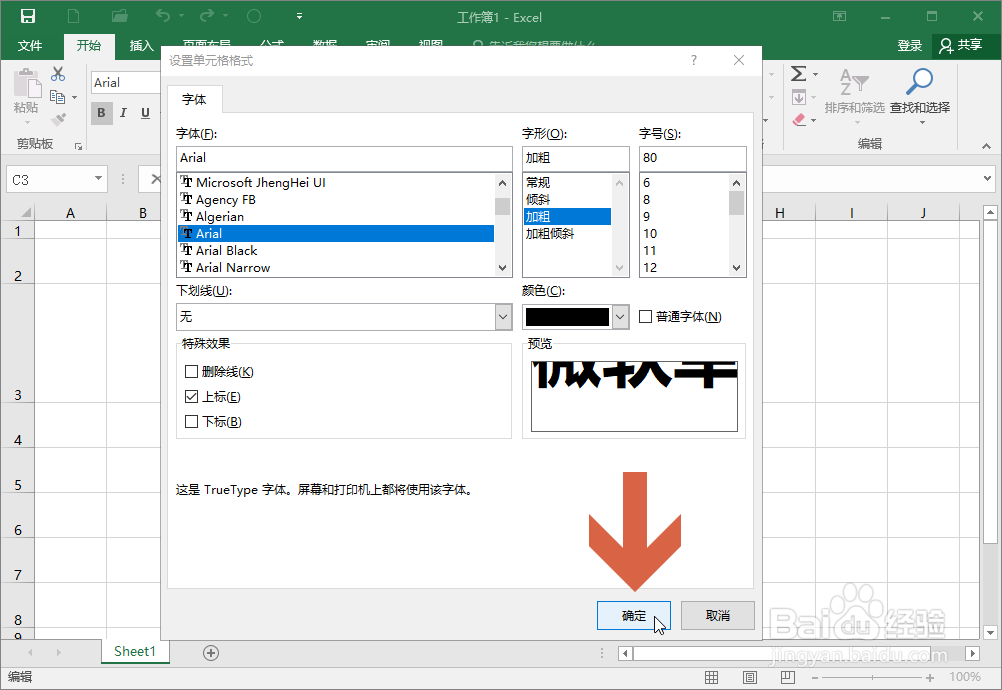
Task: Click the 字体 tab in the dialog
Action: [x=195, y=99]
